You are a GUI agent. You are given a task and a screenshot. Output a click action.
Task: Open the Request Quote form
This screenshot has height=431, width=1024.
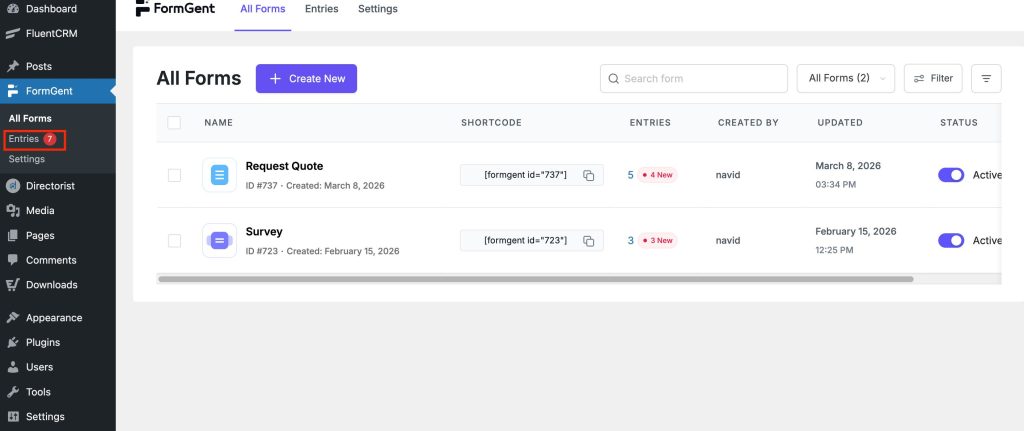pyautogui.click(x=284, y=166)
